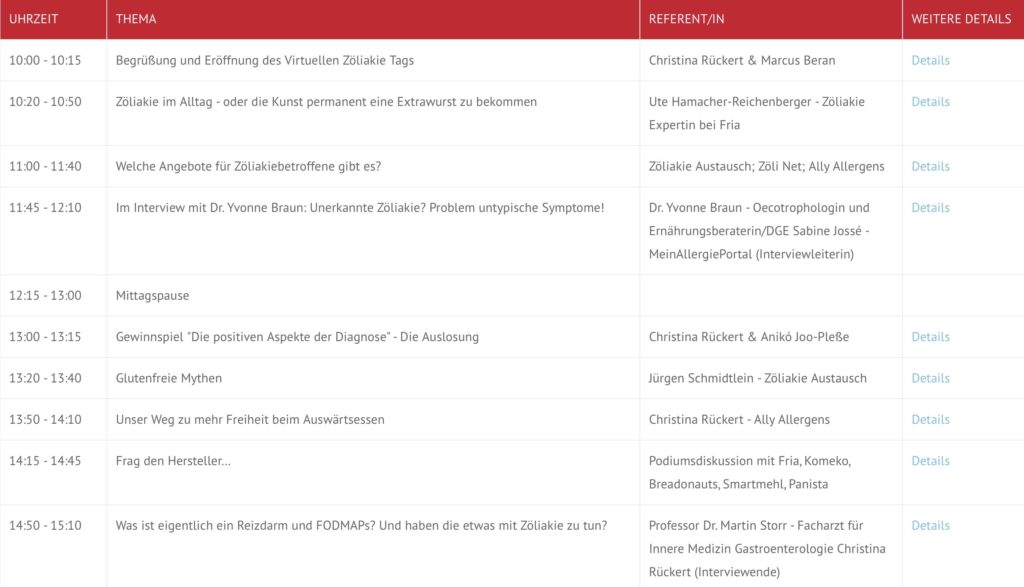The image size is (1024, 587).
Task: Click topic Zöliakie im Alltag Extrawurst
Action: click(326, 101)
